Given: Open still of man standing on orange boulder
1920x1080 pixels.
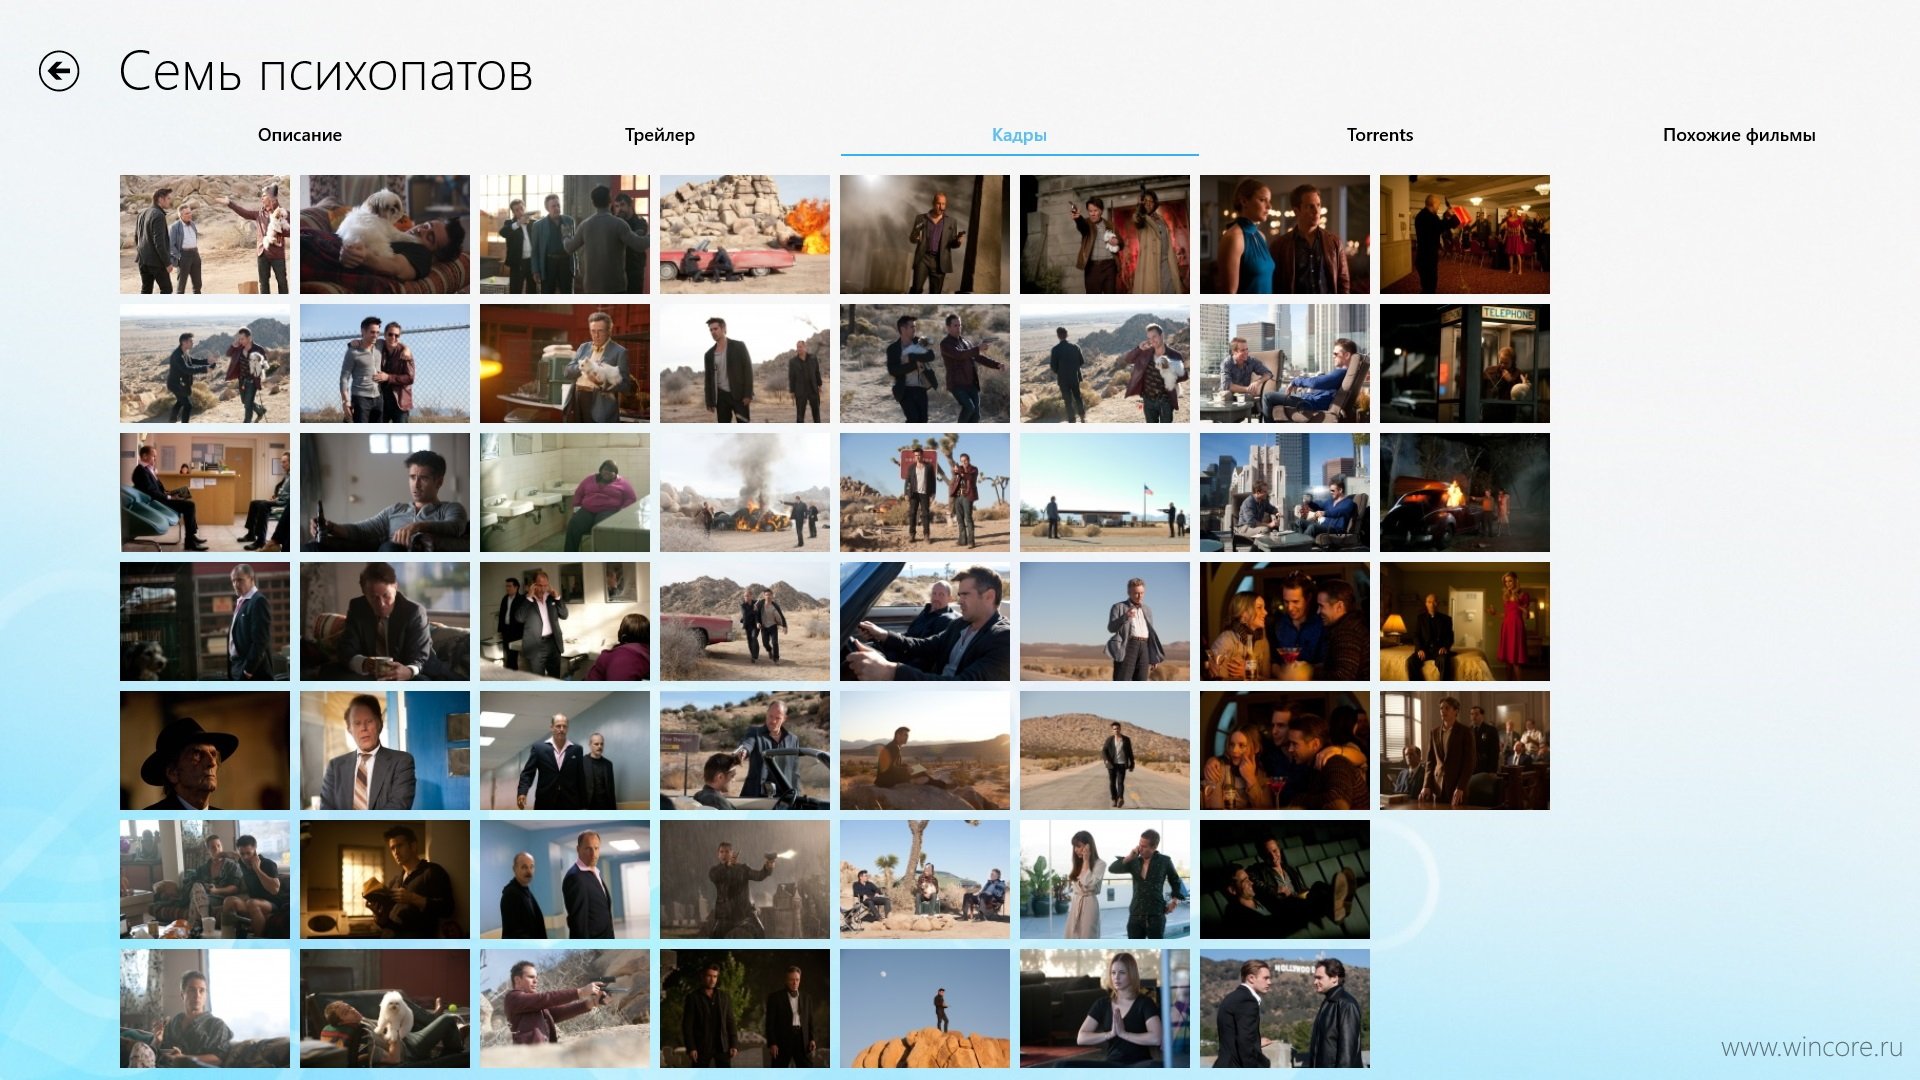Looking at the screenshot, I should 925,1008.
